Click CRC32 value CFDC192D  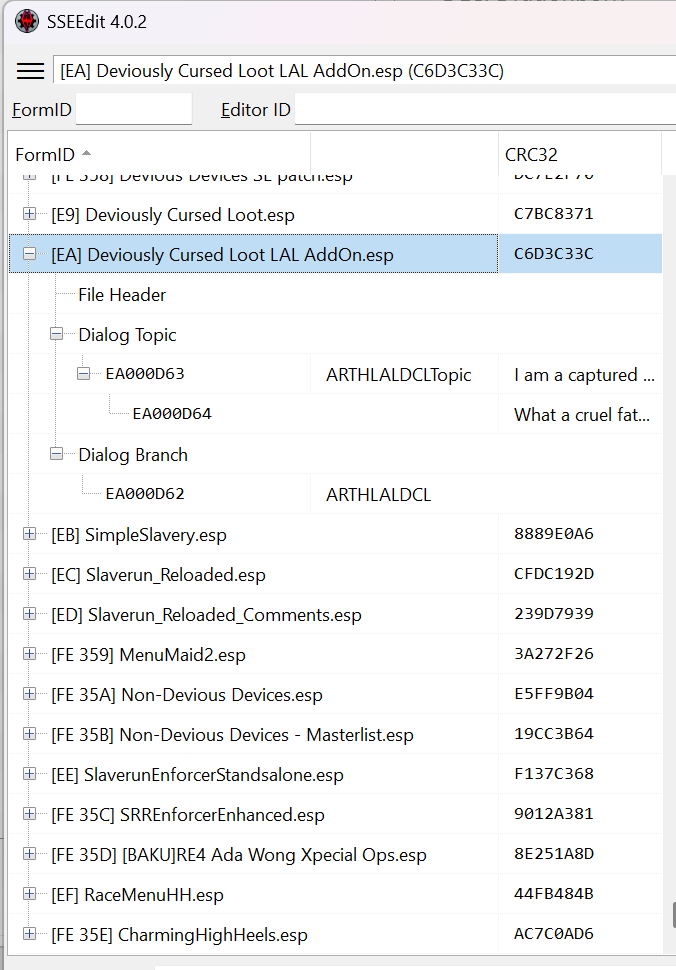pos(554,573)
